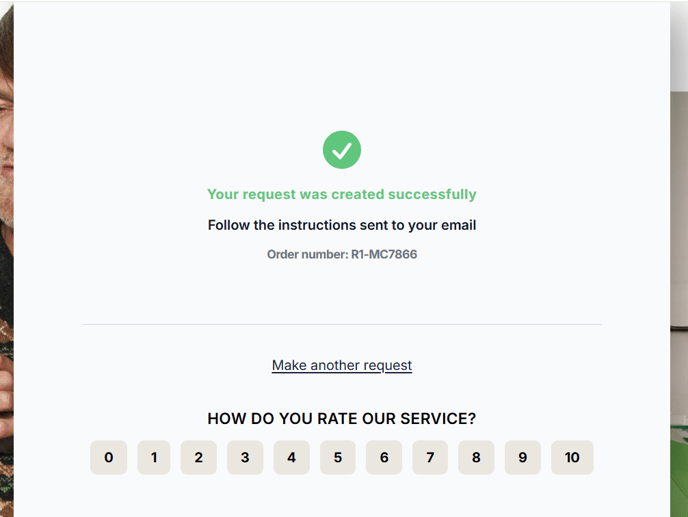
Task: Give the top rating of 10
Action: click(572, 457)
